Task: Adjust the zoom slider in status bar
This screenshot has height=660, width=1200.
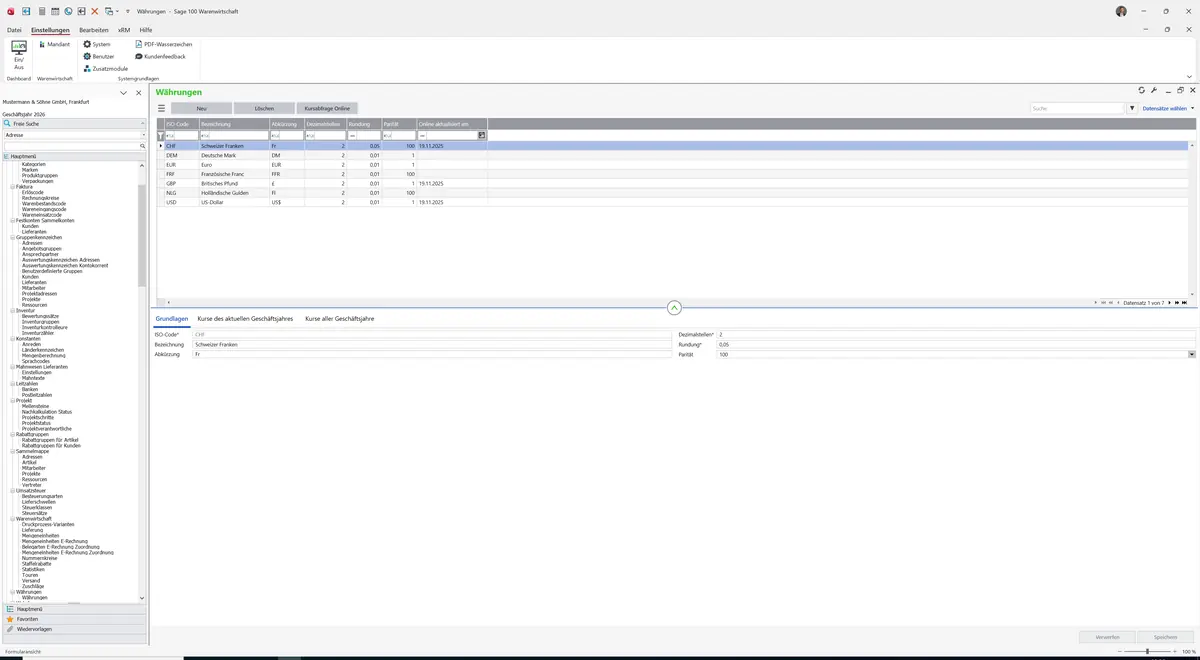Action: pyautogui.click(x=1147, y=651)
